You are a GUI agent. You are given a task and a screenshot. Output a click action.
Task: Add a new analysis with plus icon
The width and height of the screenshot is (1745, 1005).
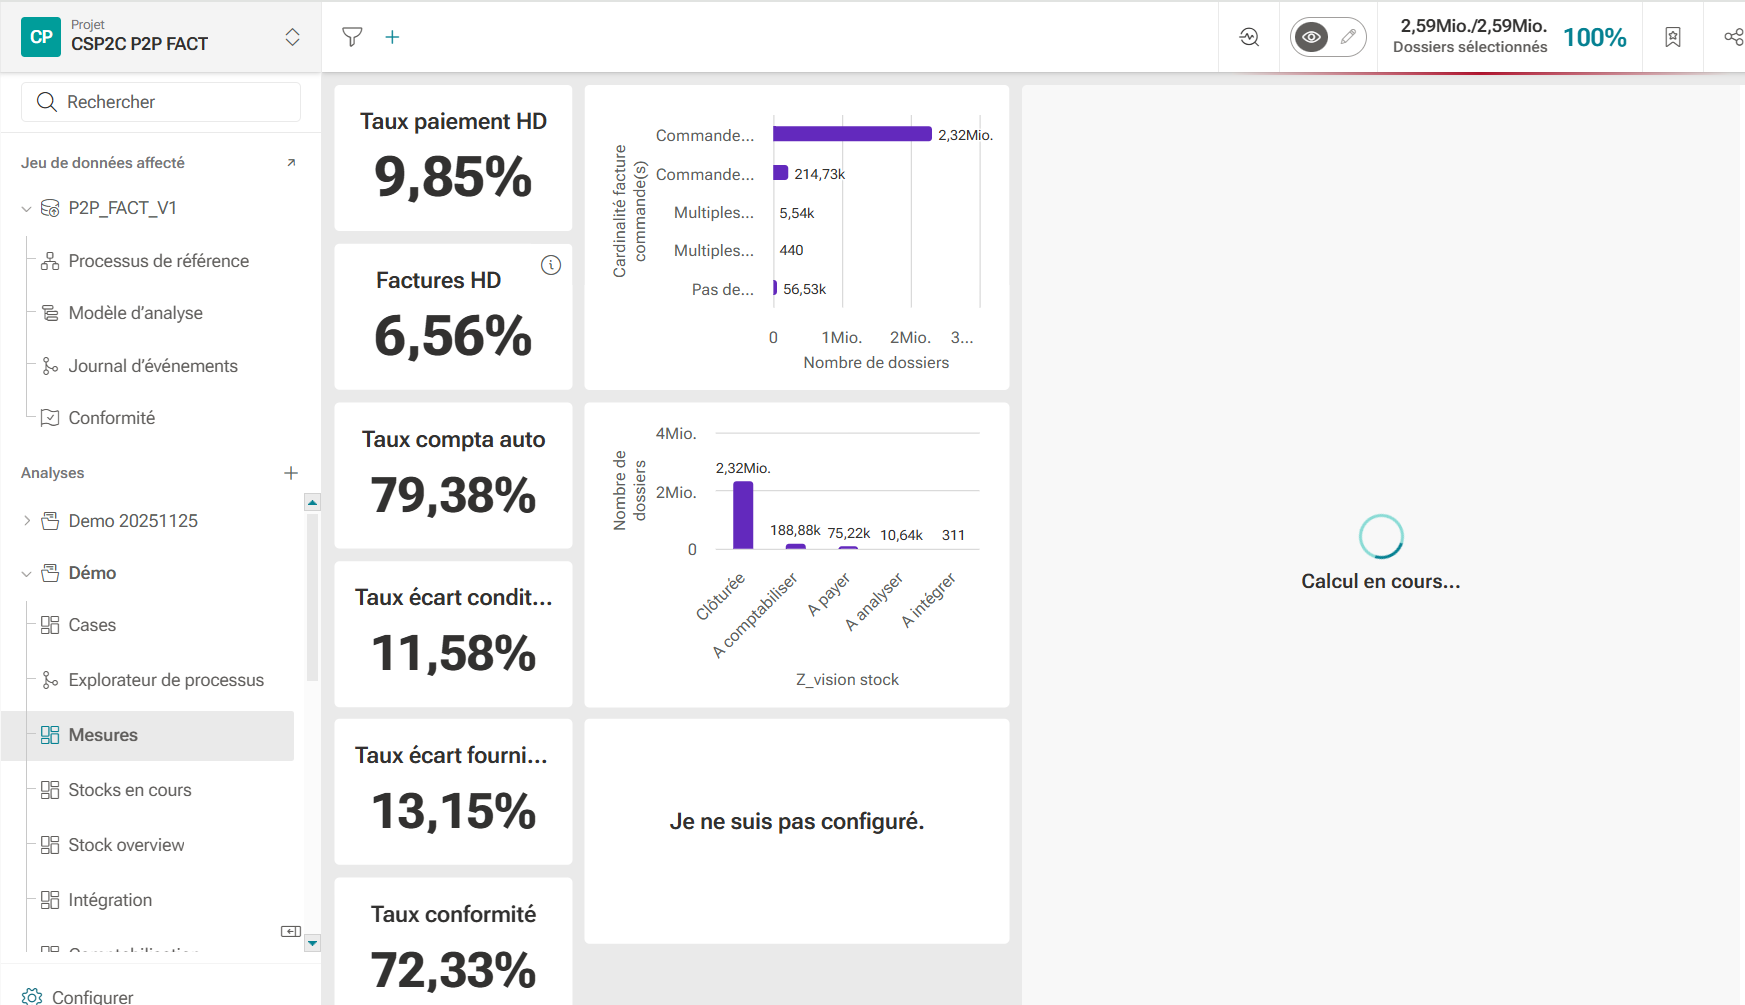pyautogui.click(x=291, y=473)
